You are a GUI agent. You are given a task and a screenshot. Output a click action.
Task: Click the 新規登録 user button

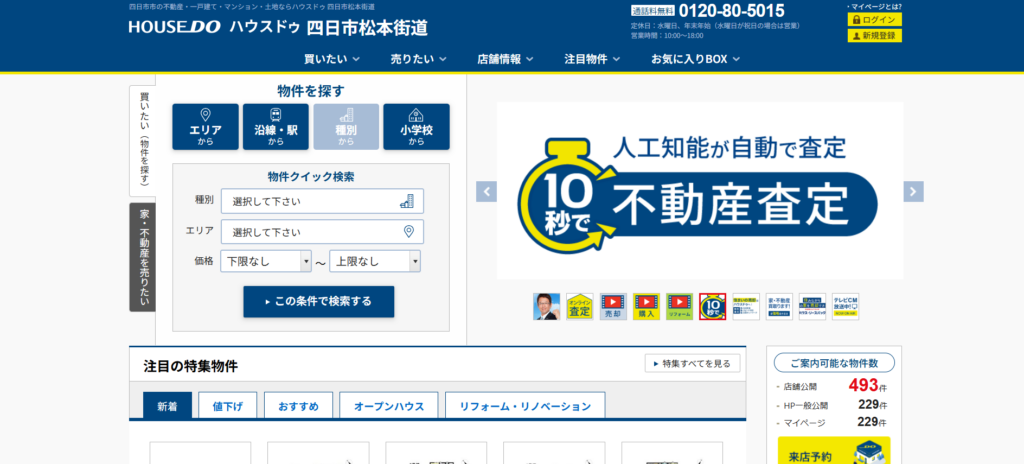coord(874,35)
